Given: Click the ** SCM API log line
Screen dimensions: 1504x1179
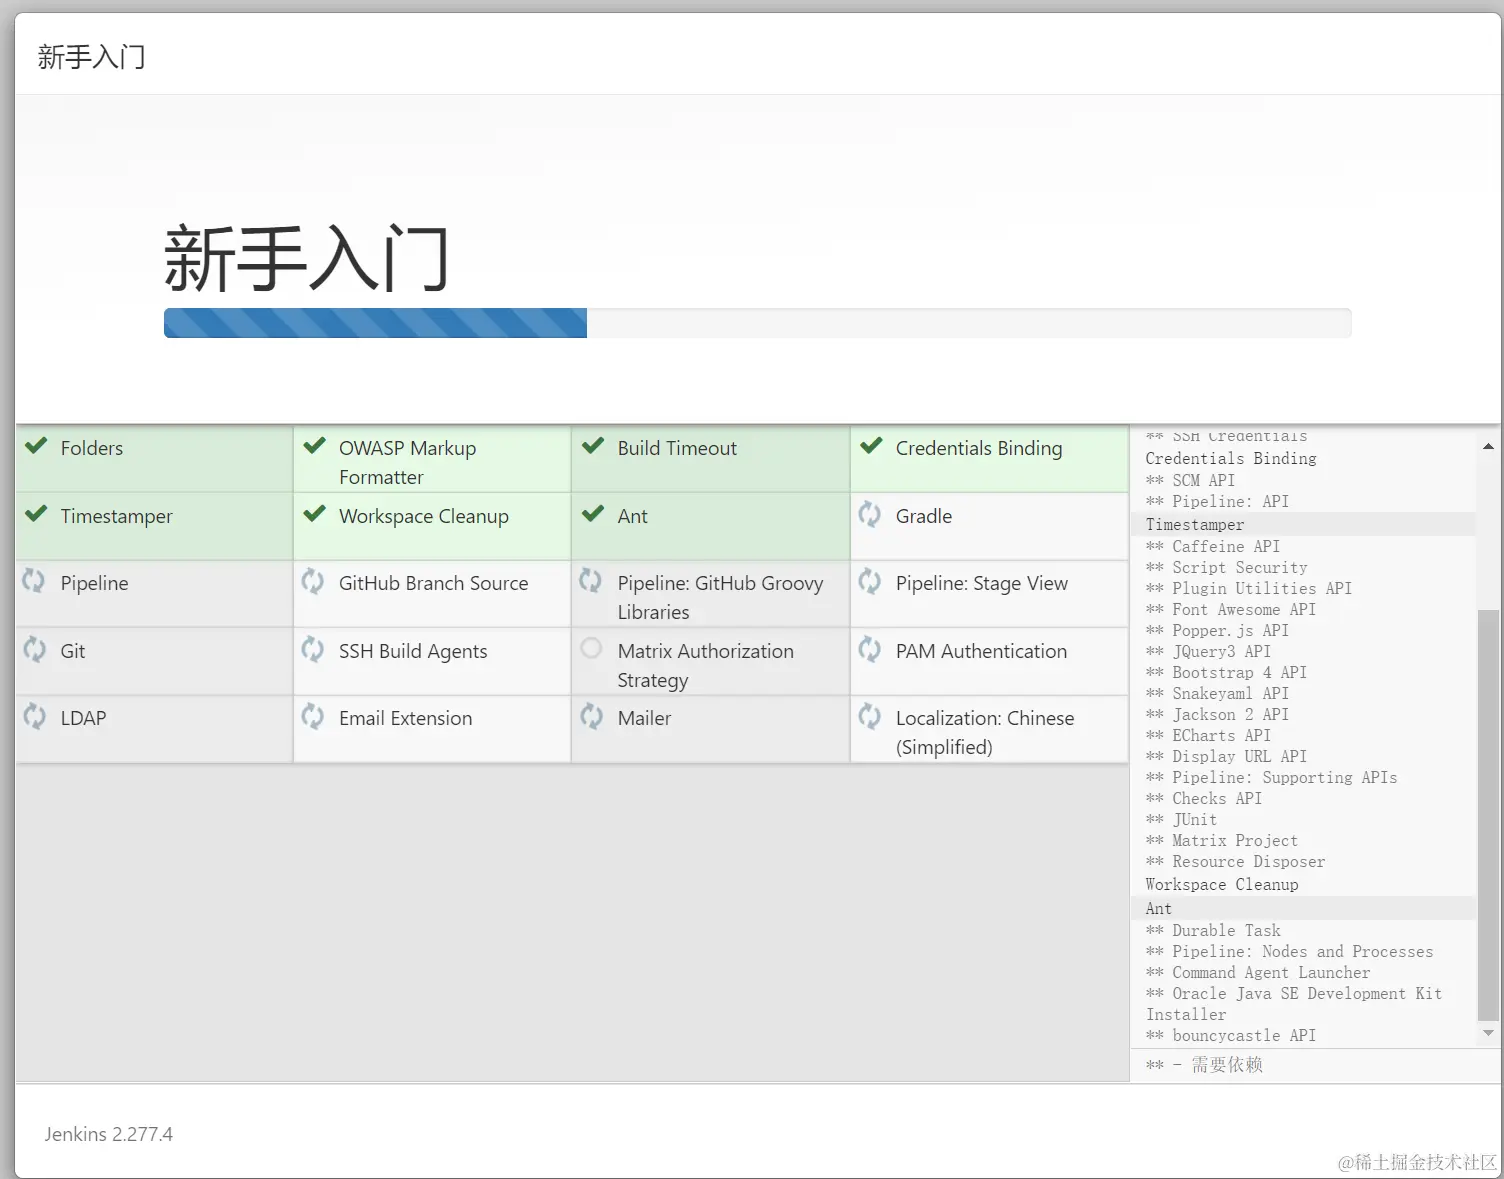Looking at the screenshot, I should pos(1190,480).
